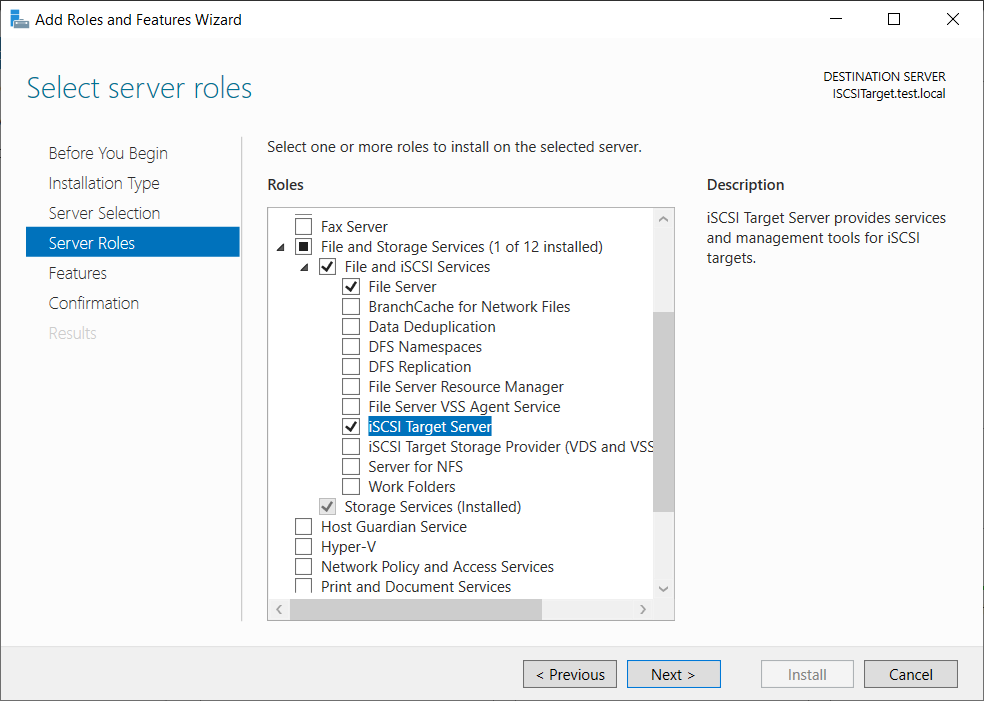Select Storage Services (Installed) row
The image size is (984, 701).
[x=432, y=506]
